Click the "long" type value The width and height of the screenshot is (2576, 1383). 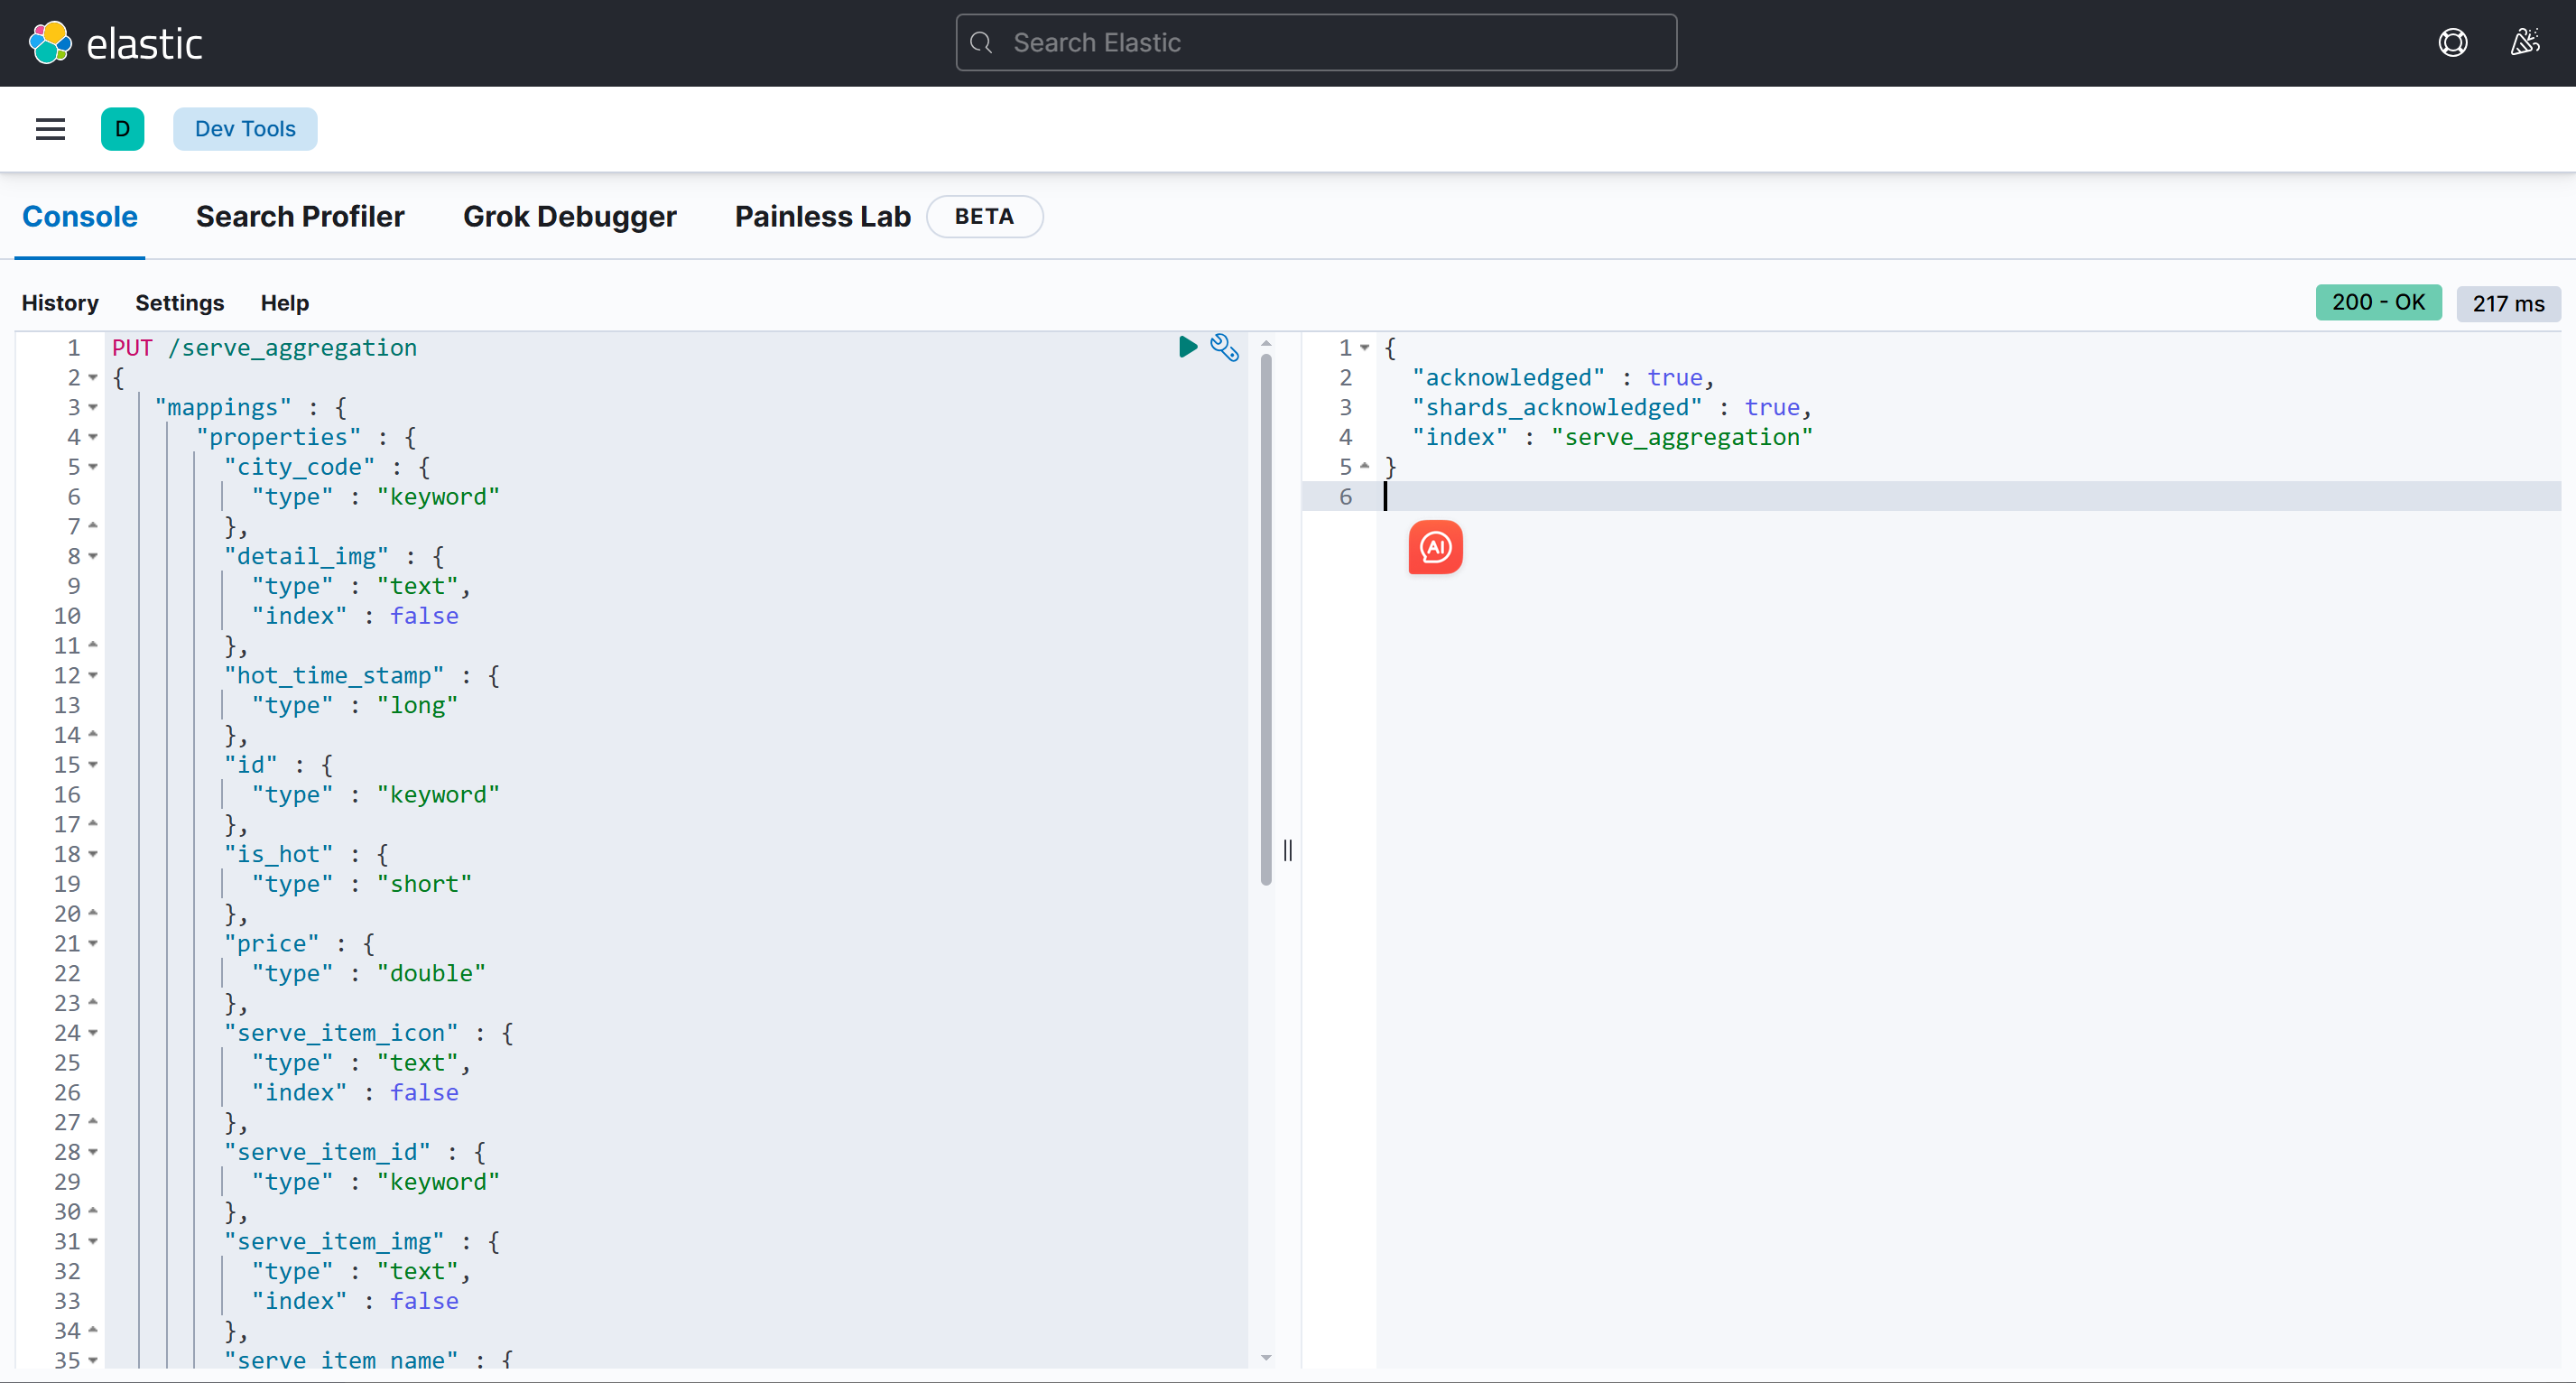tap(417, 706)
